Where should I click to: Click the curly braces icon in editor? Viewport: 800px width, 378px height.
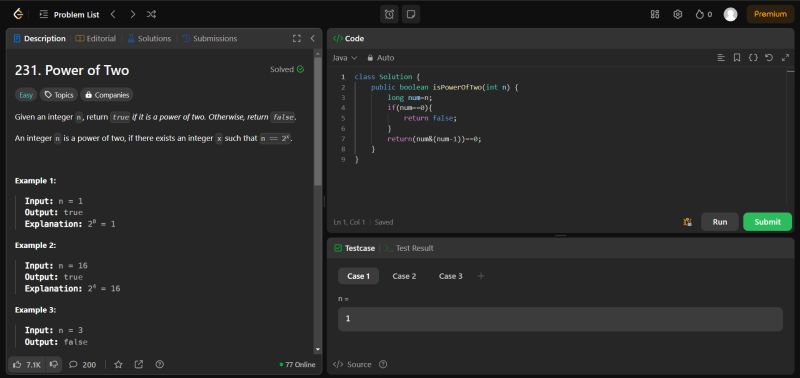(x=753, y=58)
